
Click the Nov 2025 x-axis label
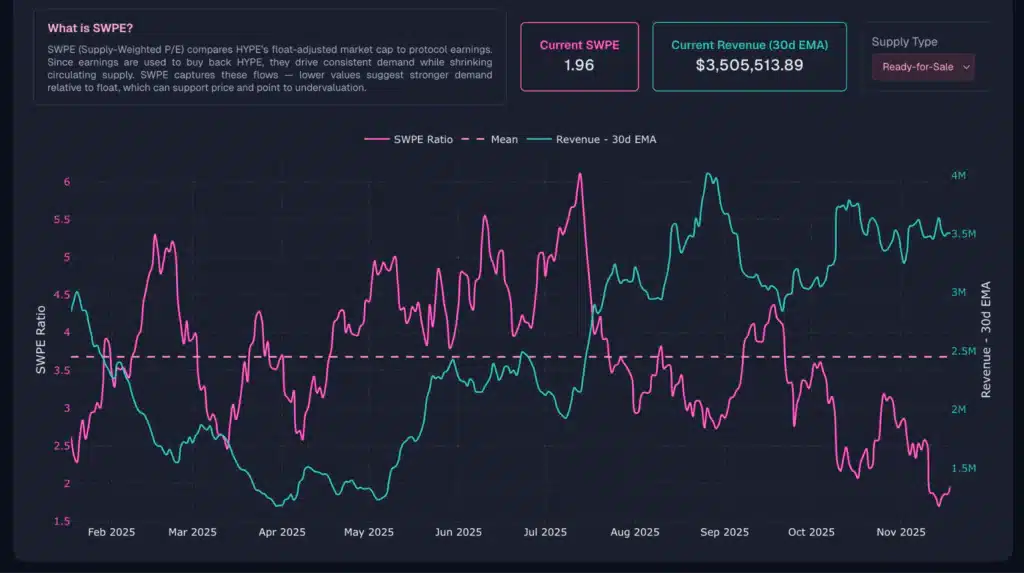point(900,532)
